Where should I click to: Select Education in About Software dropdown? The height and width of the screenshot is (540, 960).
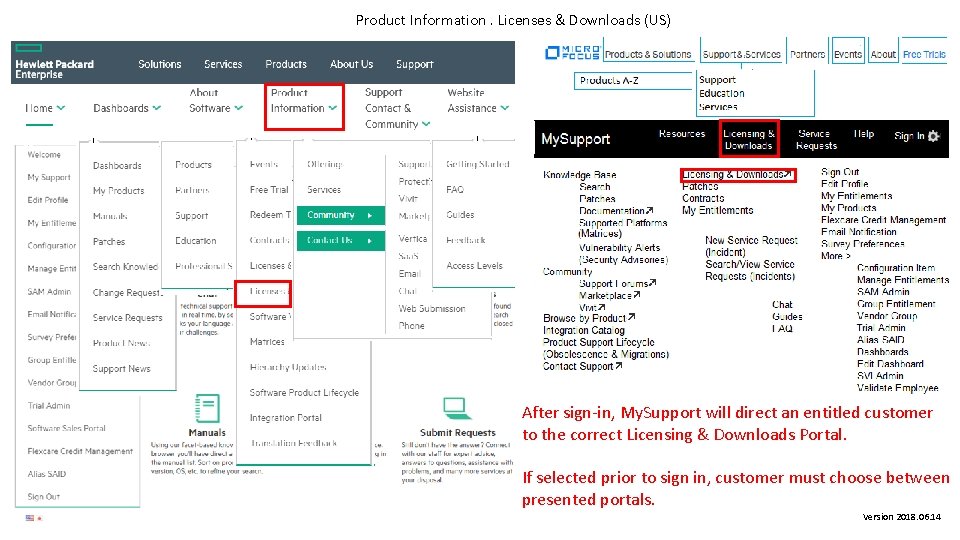coord(195,241)
